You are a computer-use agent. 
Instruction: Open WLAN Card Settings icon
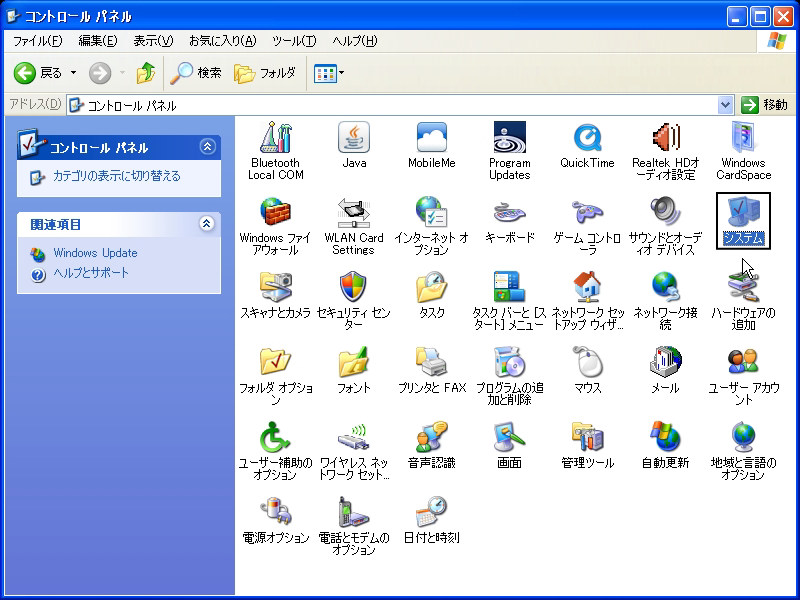click(354, 212)
